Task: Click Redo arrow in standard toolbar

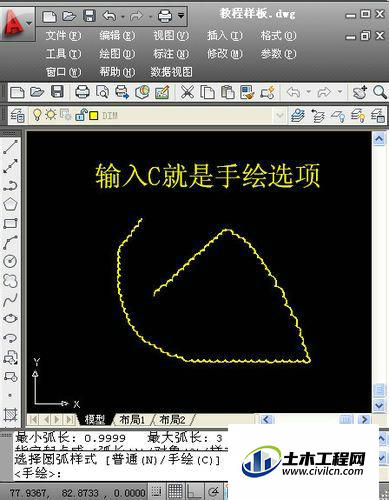Action: tap(324, 92)
